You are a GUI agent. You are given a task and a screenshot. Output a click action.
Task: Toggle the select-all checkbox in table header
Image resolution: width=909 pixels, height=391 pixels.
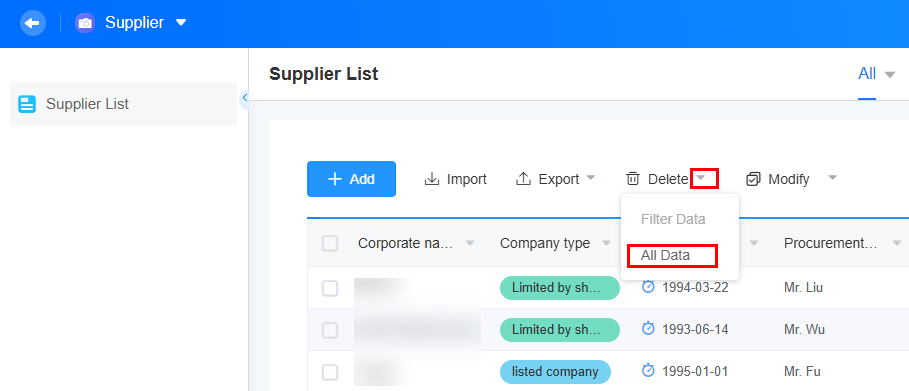click(330, 244)
